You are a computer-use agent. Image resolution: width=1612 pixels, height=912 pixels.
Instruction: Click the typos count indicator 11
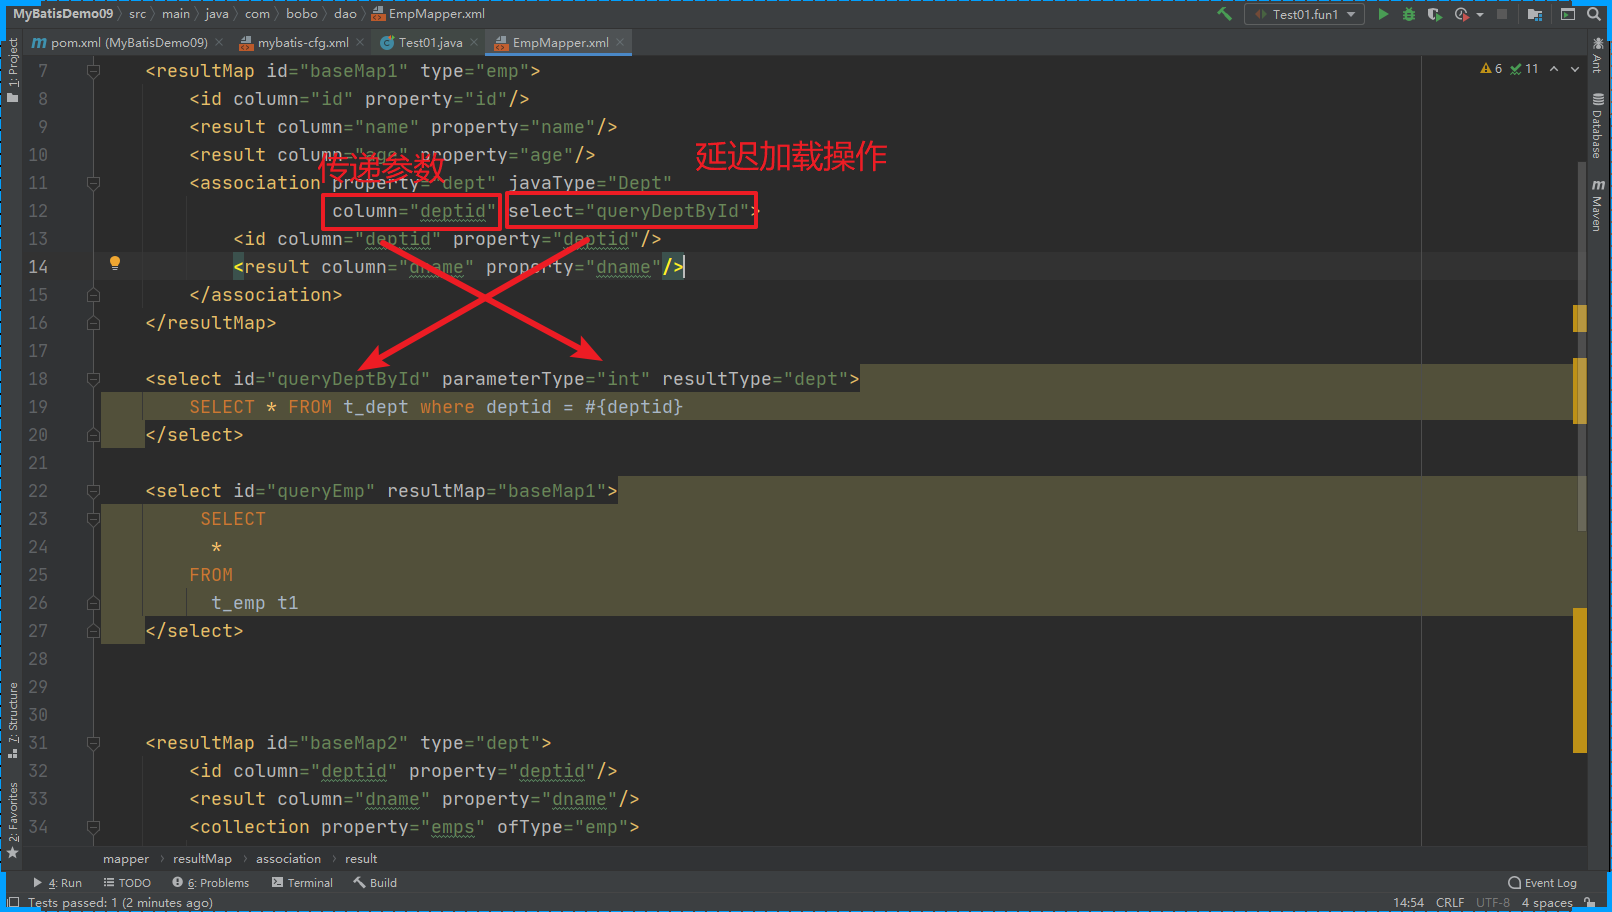pos(1525,69)
